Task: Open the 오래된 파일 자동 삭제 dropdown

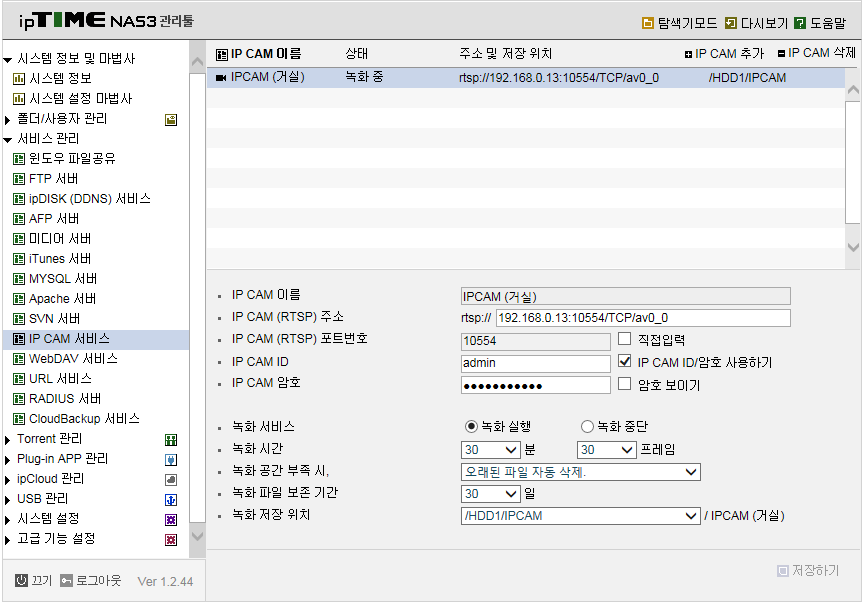Action: point(581,472)
